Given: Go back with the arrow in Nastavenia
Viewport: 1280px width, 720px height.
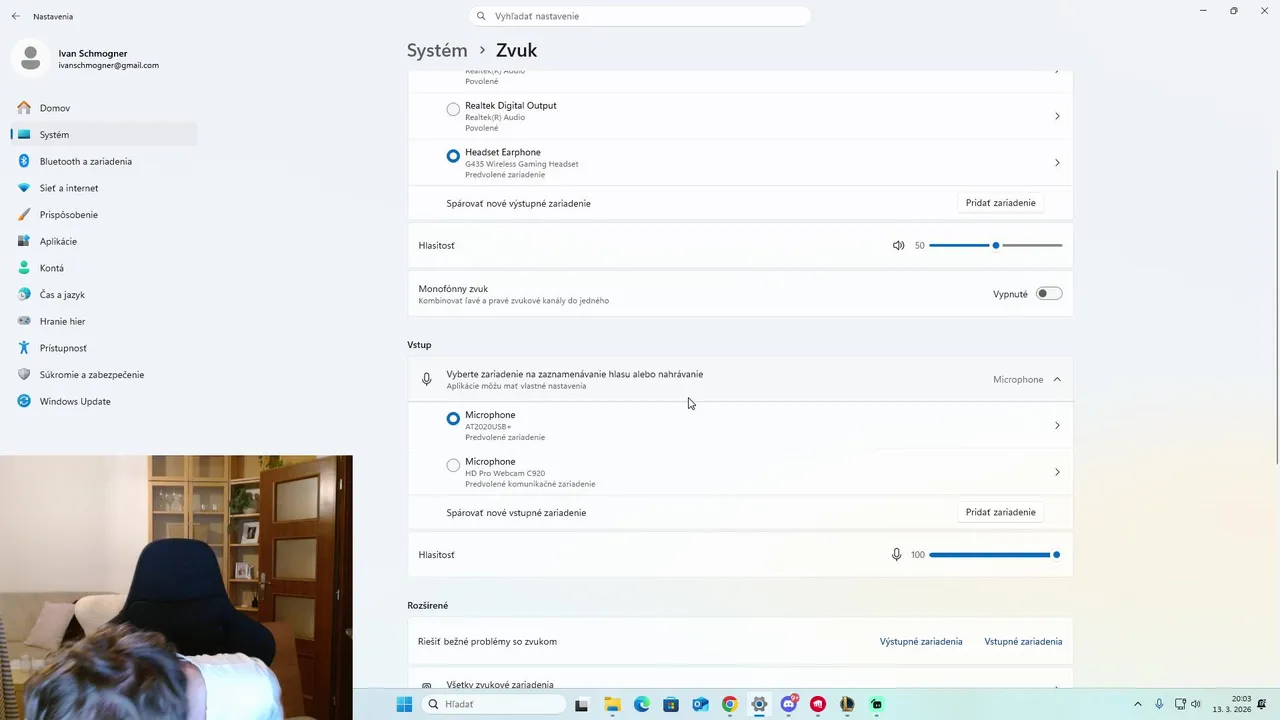Looking at the screenshot, I should click(x=15, y=16).
